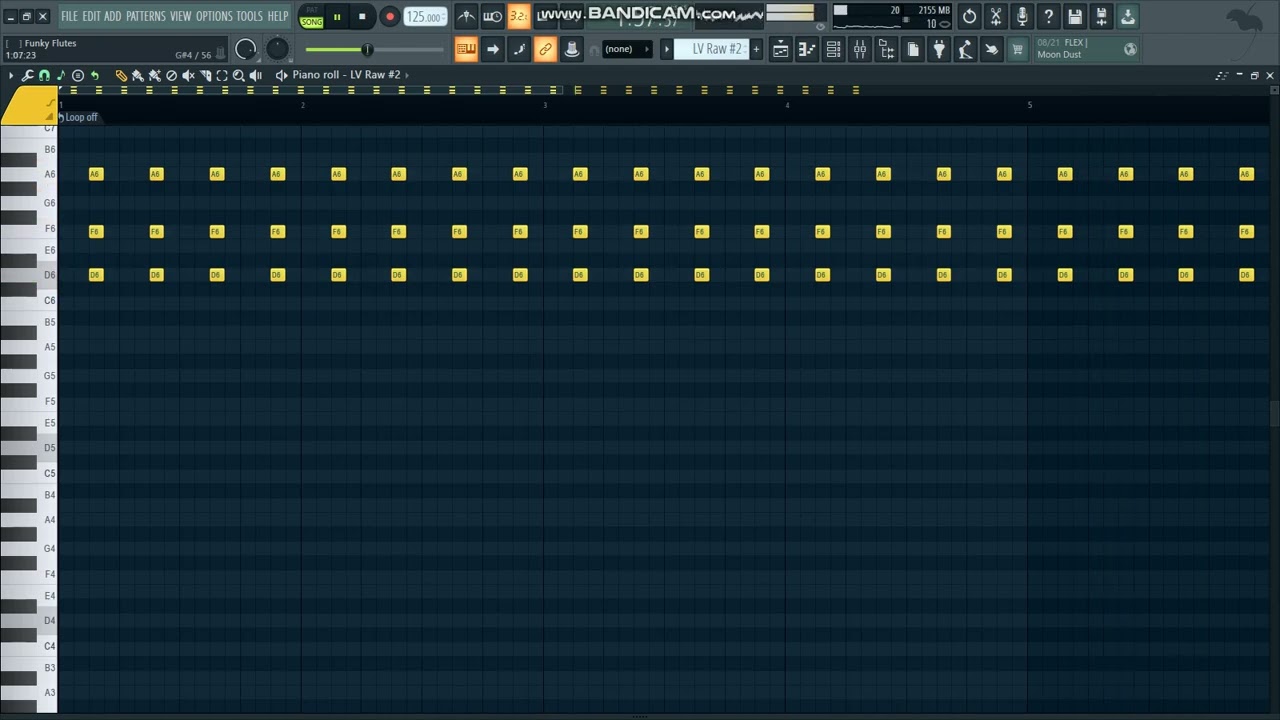Image resolution: width=1280 pixels, height=720 pixels.
Task: Open the wrench tools menu
Action: coord(28,75)
